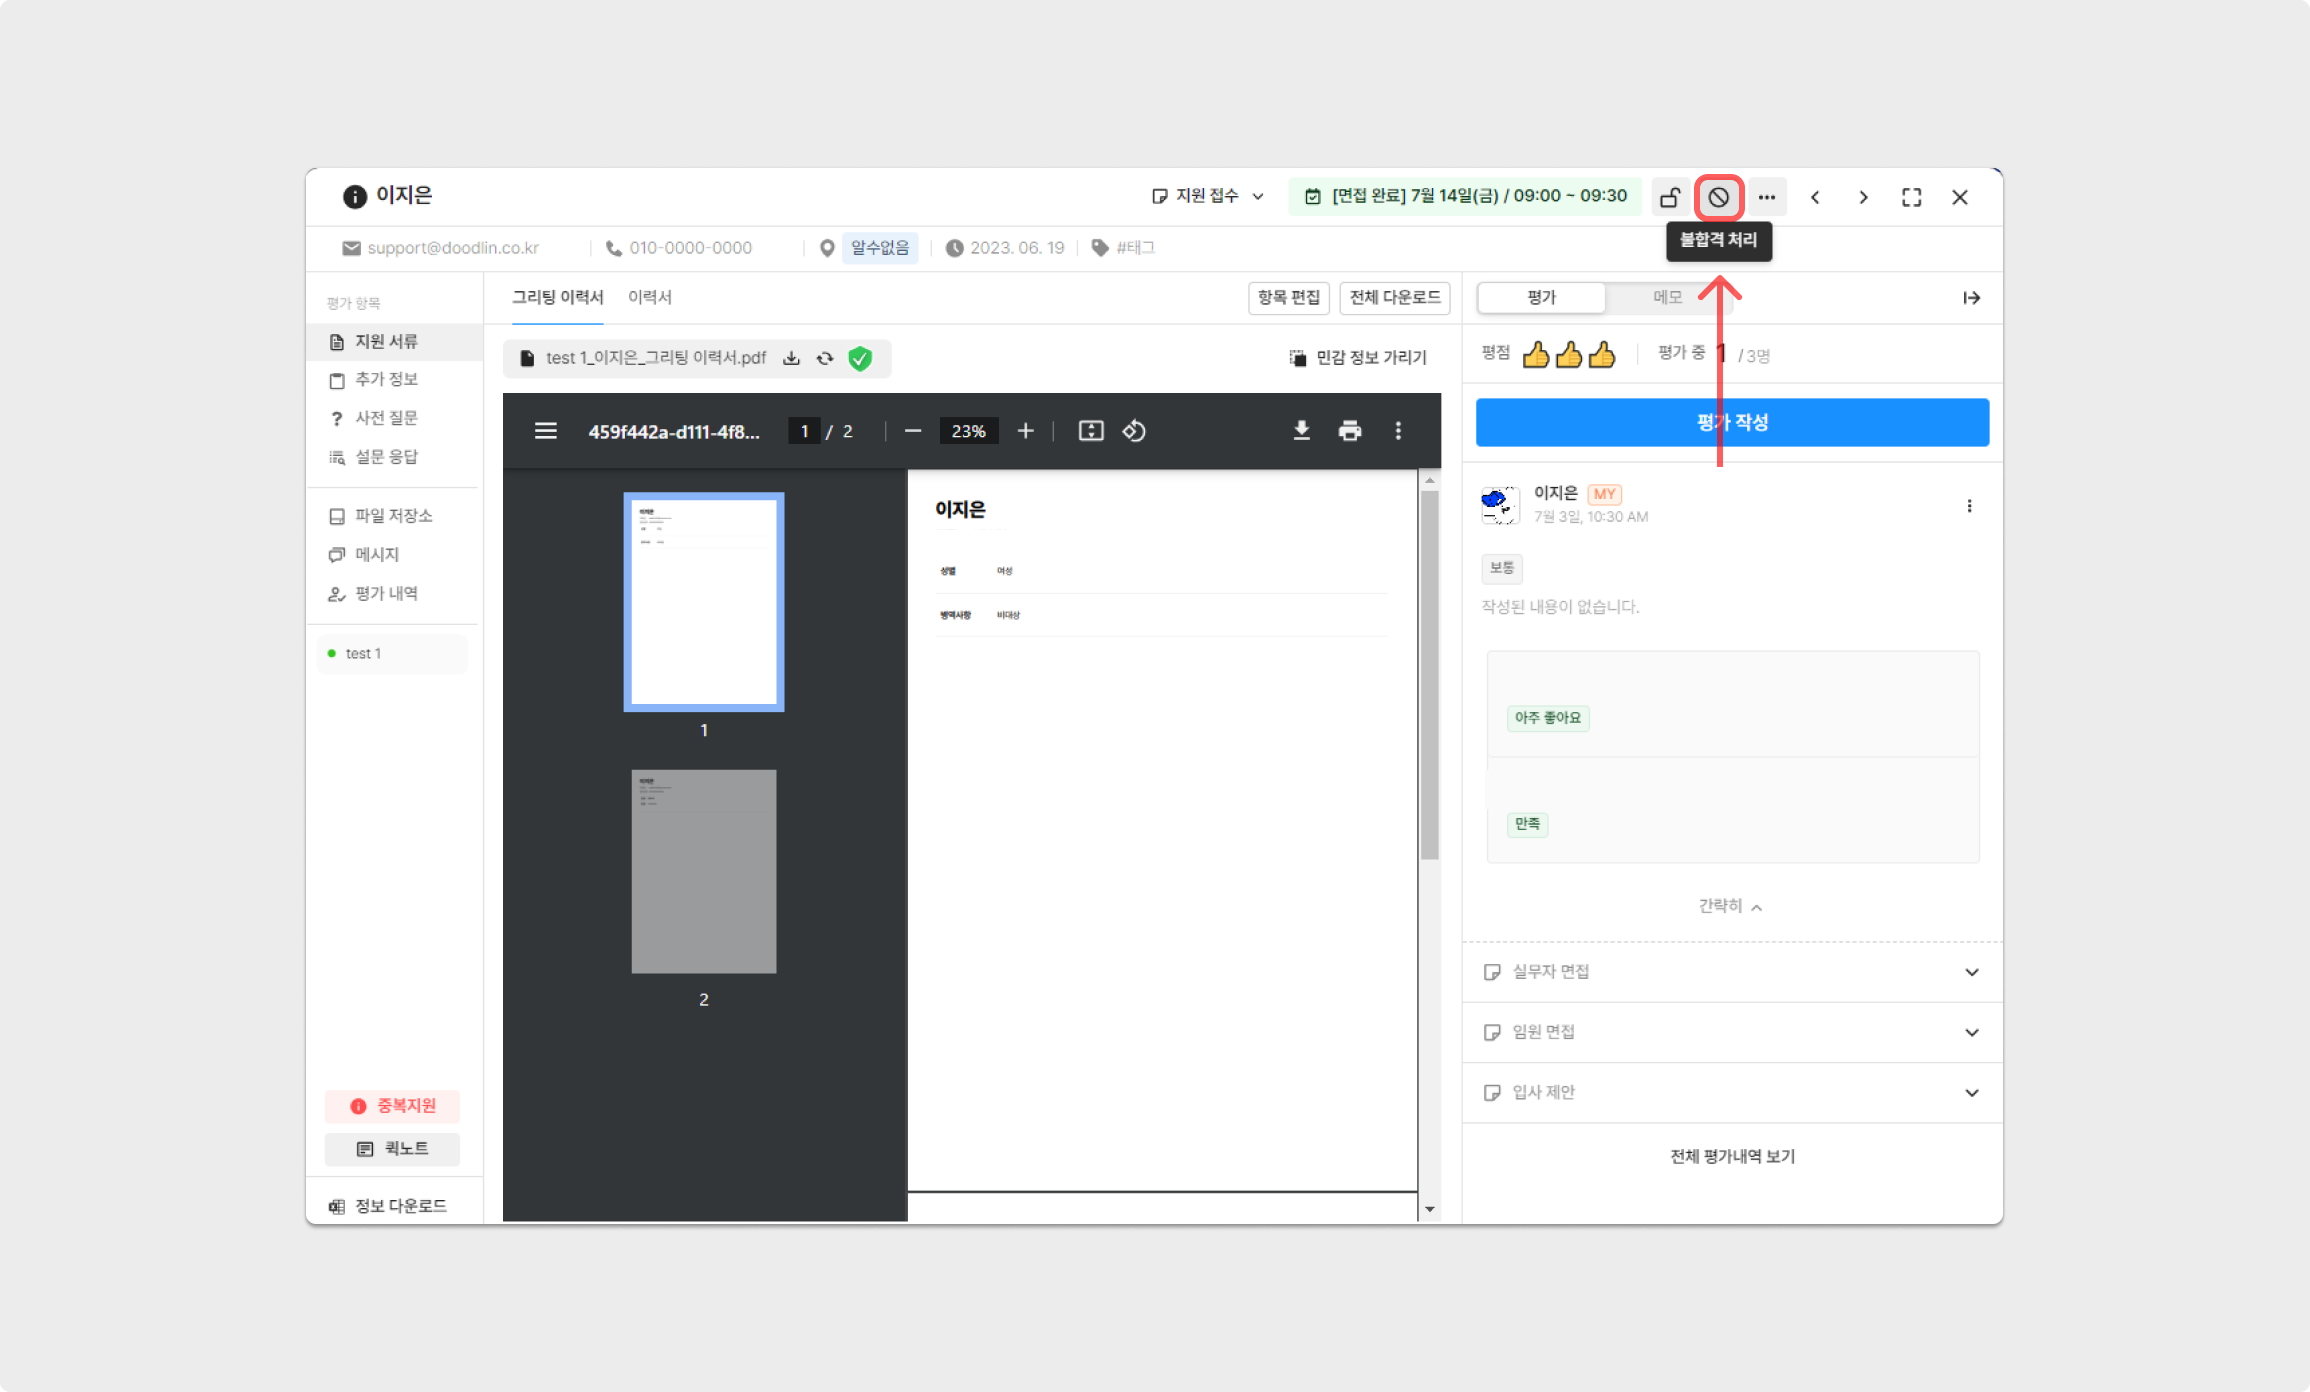Click the PDF print icon
This screenshot has height=1392, width=2310.
point(1350,431)
